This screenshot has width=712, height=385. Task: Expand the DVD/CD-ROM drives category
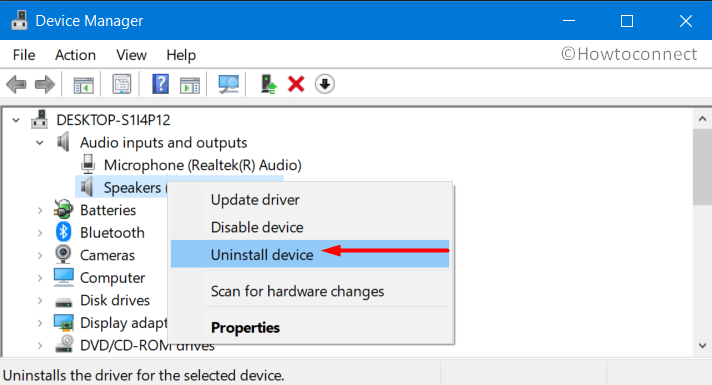click(x=40, y=346)
